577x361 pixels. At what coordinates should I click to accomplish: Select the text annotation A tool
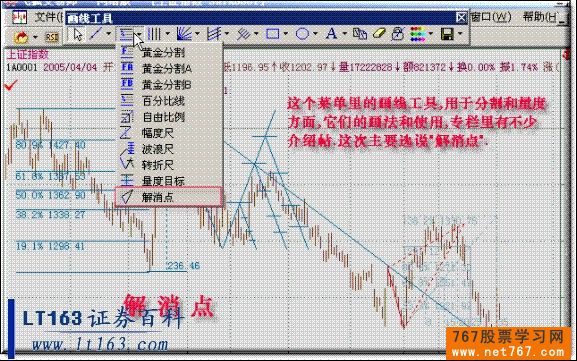tap(331, 34)
